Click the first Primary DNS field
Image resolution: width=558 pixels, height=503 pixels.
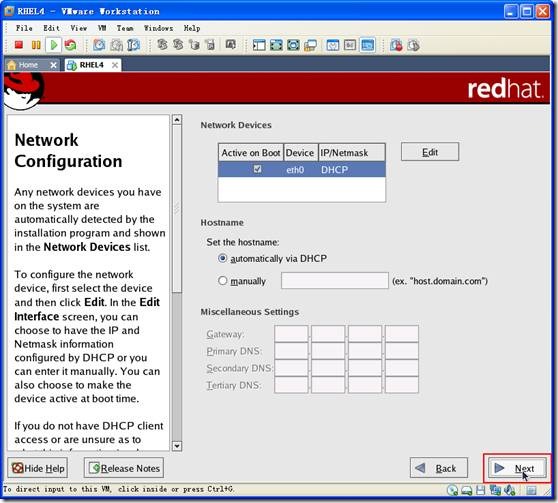coord(291,351)
